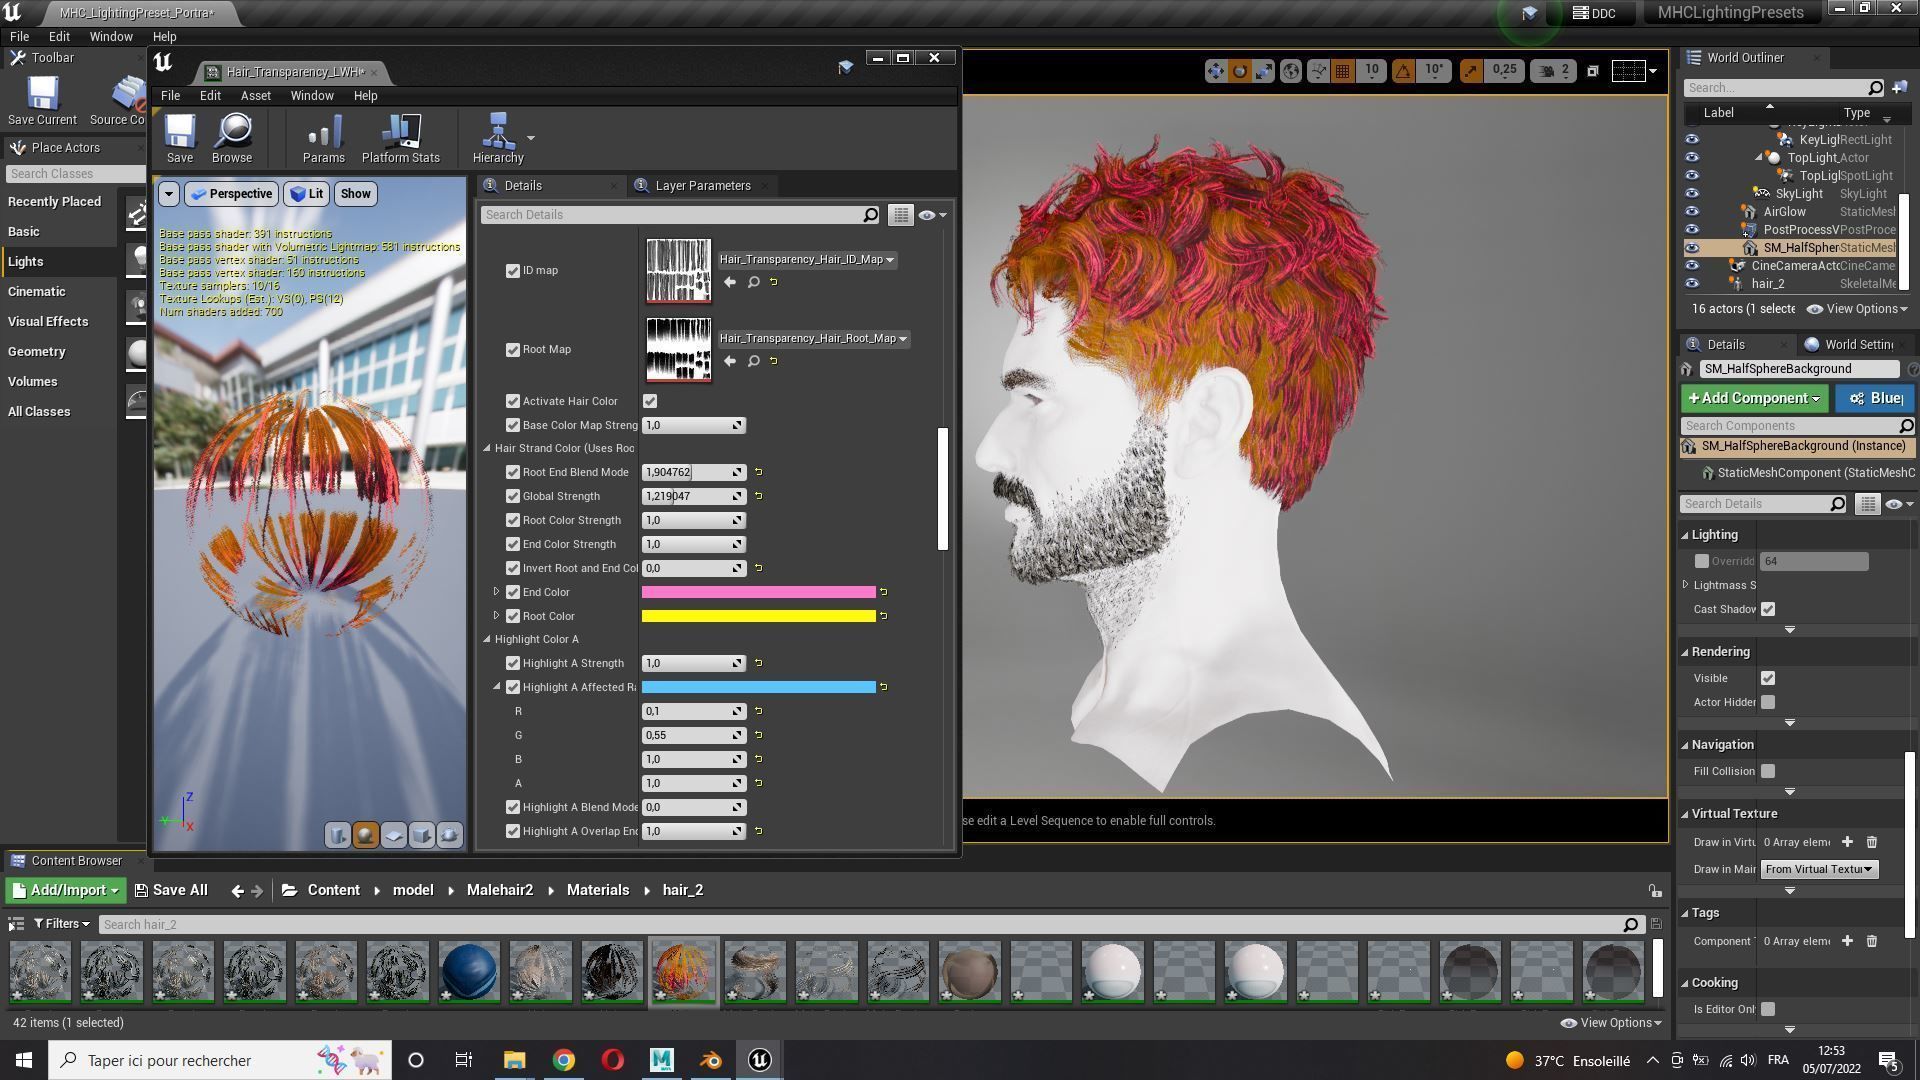Click Blender icon in taskbar
The image size is (1920, 1080).
[x=711, y=1060]
